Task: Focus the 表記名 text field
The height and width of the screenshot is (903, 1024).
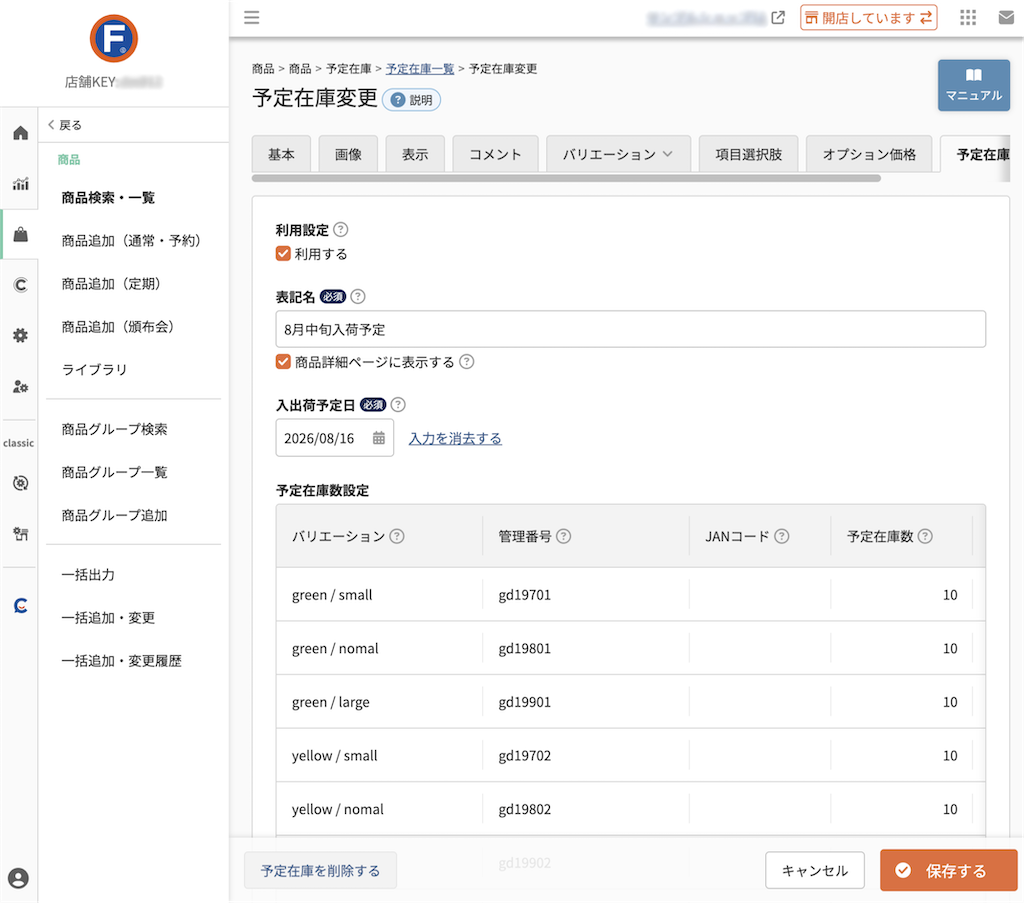Action: tap(630, 329)
